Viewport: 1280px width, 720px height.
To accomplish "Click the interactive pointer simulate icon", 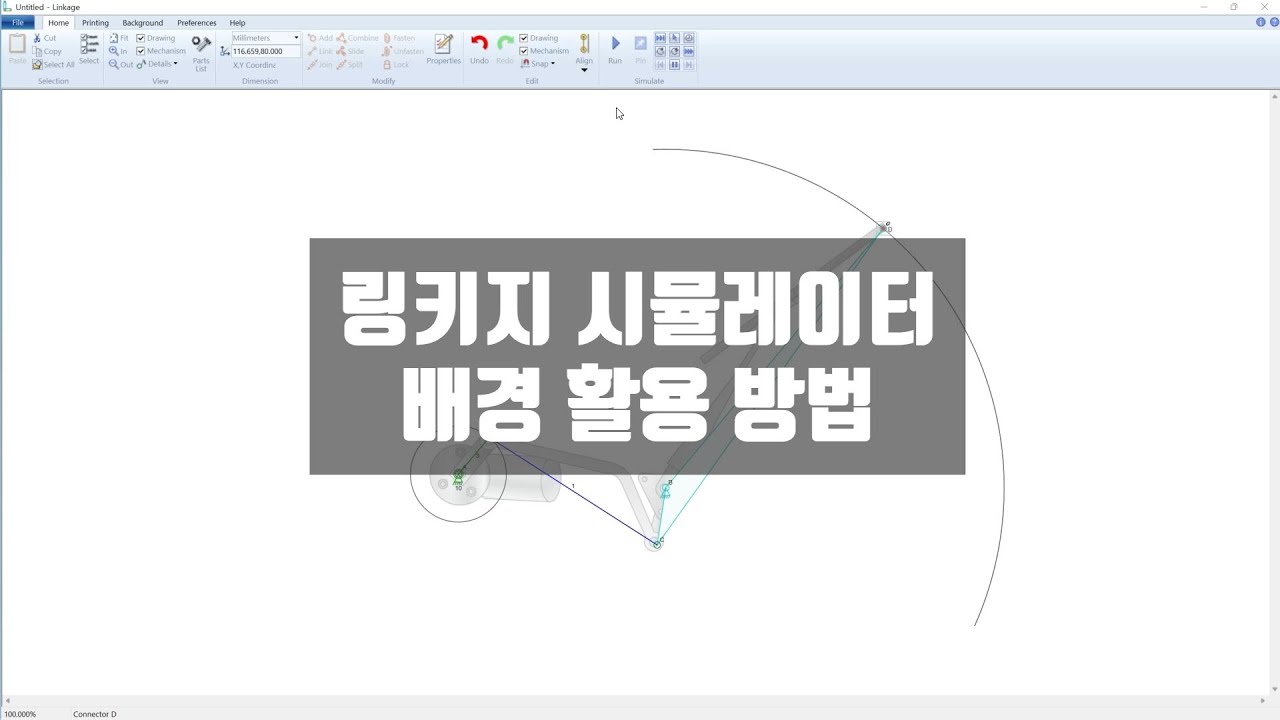I will [675, 38].
